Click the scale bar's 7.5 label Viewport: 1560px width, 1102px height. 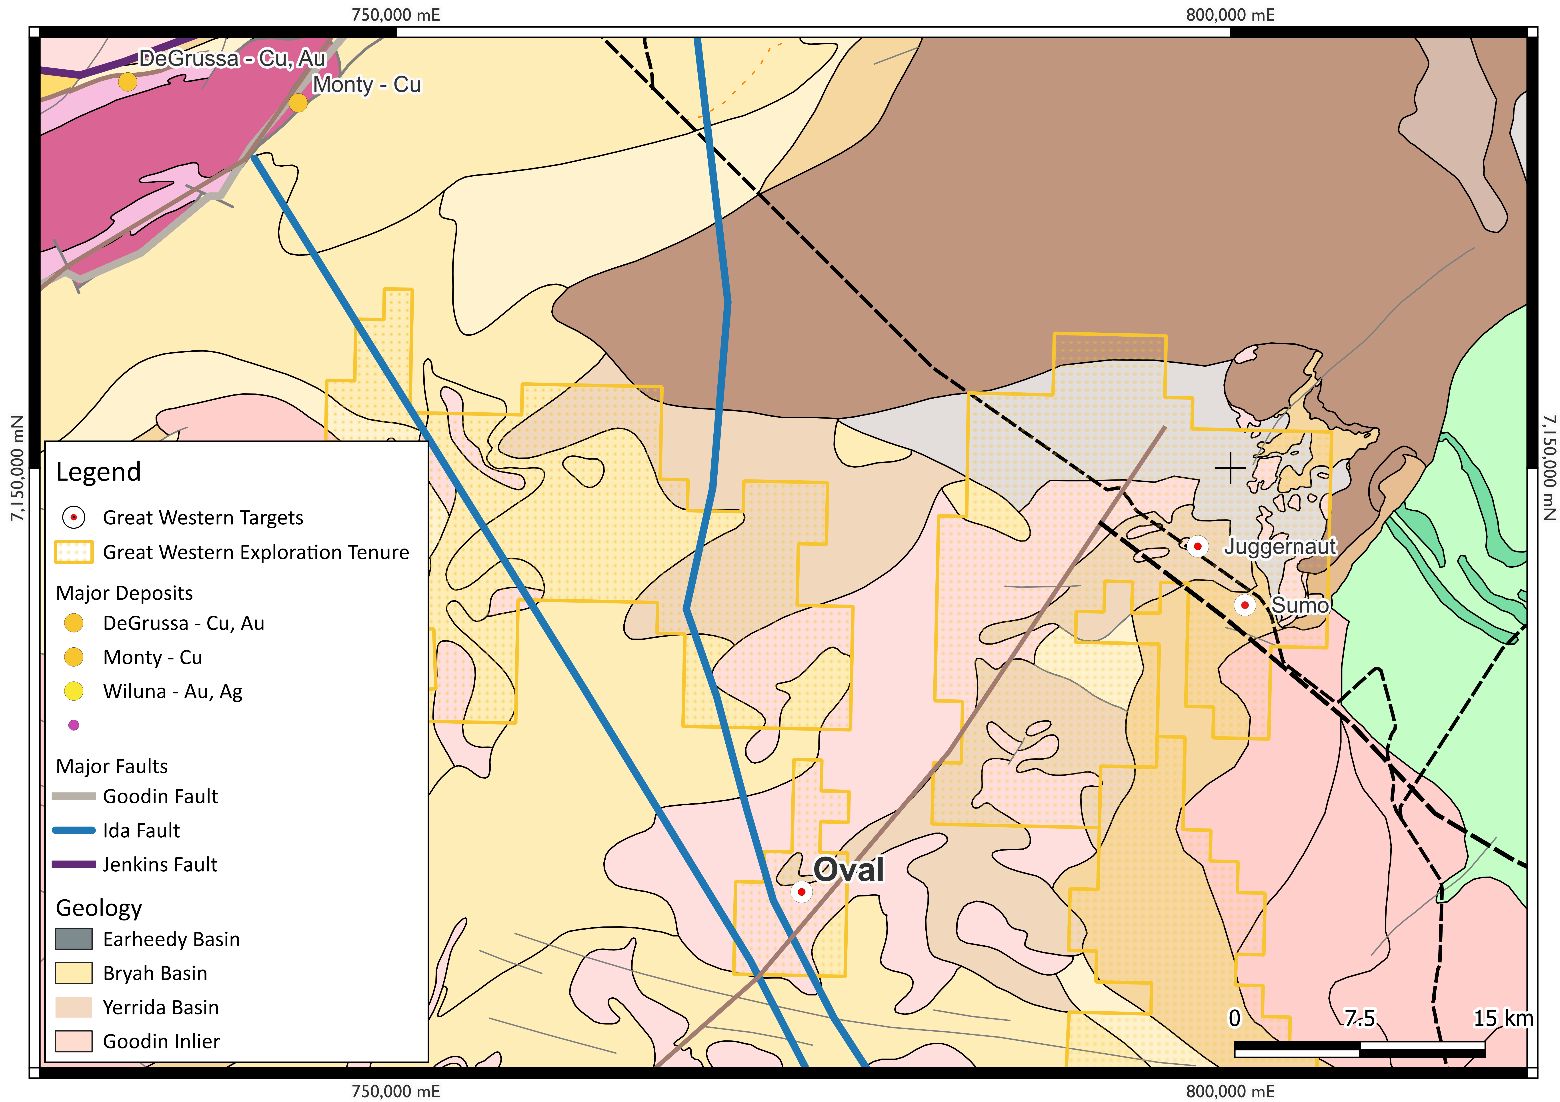point(1359,1018)
